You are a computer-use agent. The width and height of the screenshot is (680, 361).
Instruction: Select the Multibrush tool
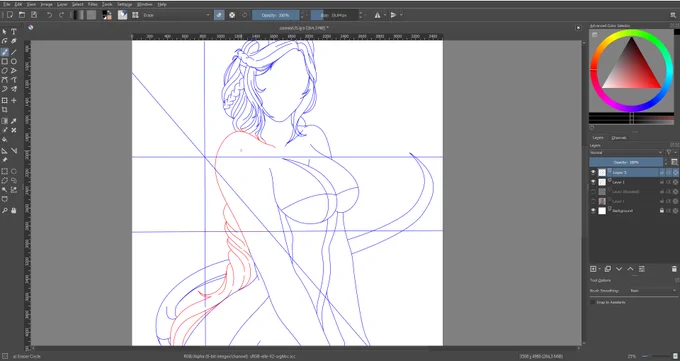click(14, 89)
